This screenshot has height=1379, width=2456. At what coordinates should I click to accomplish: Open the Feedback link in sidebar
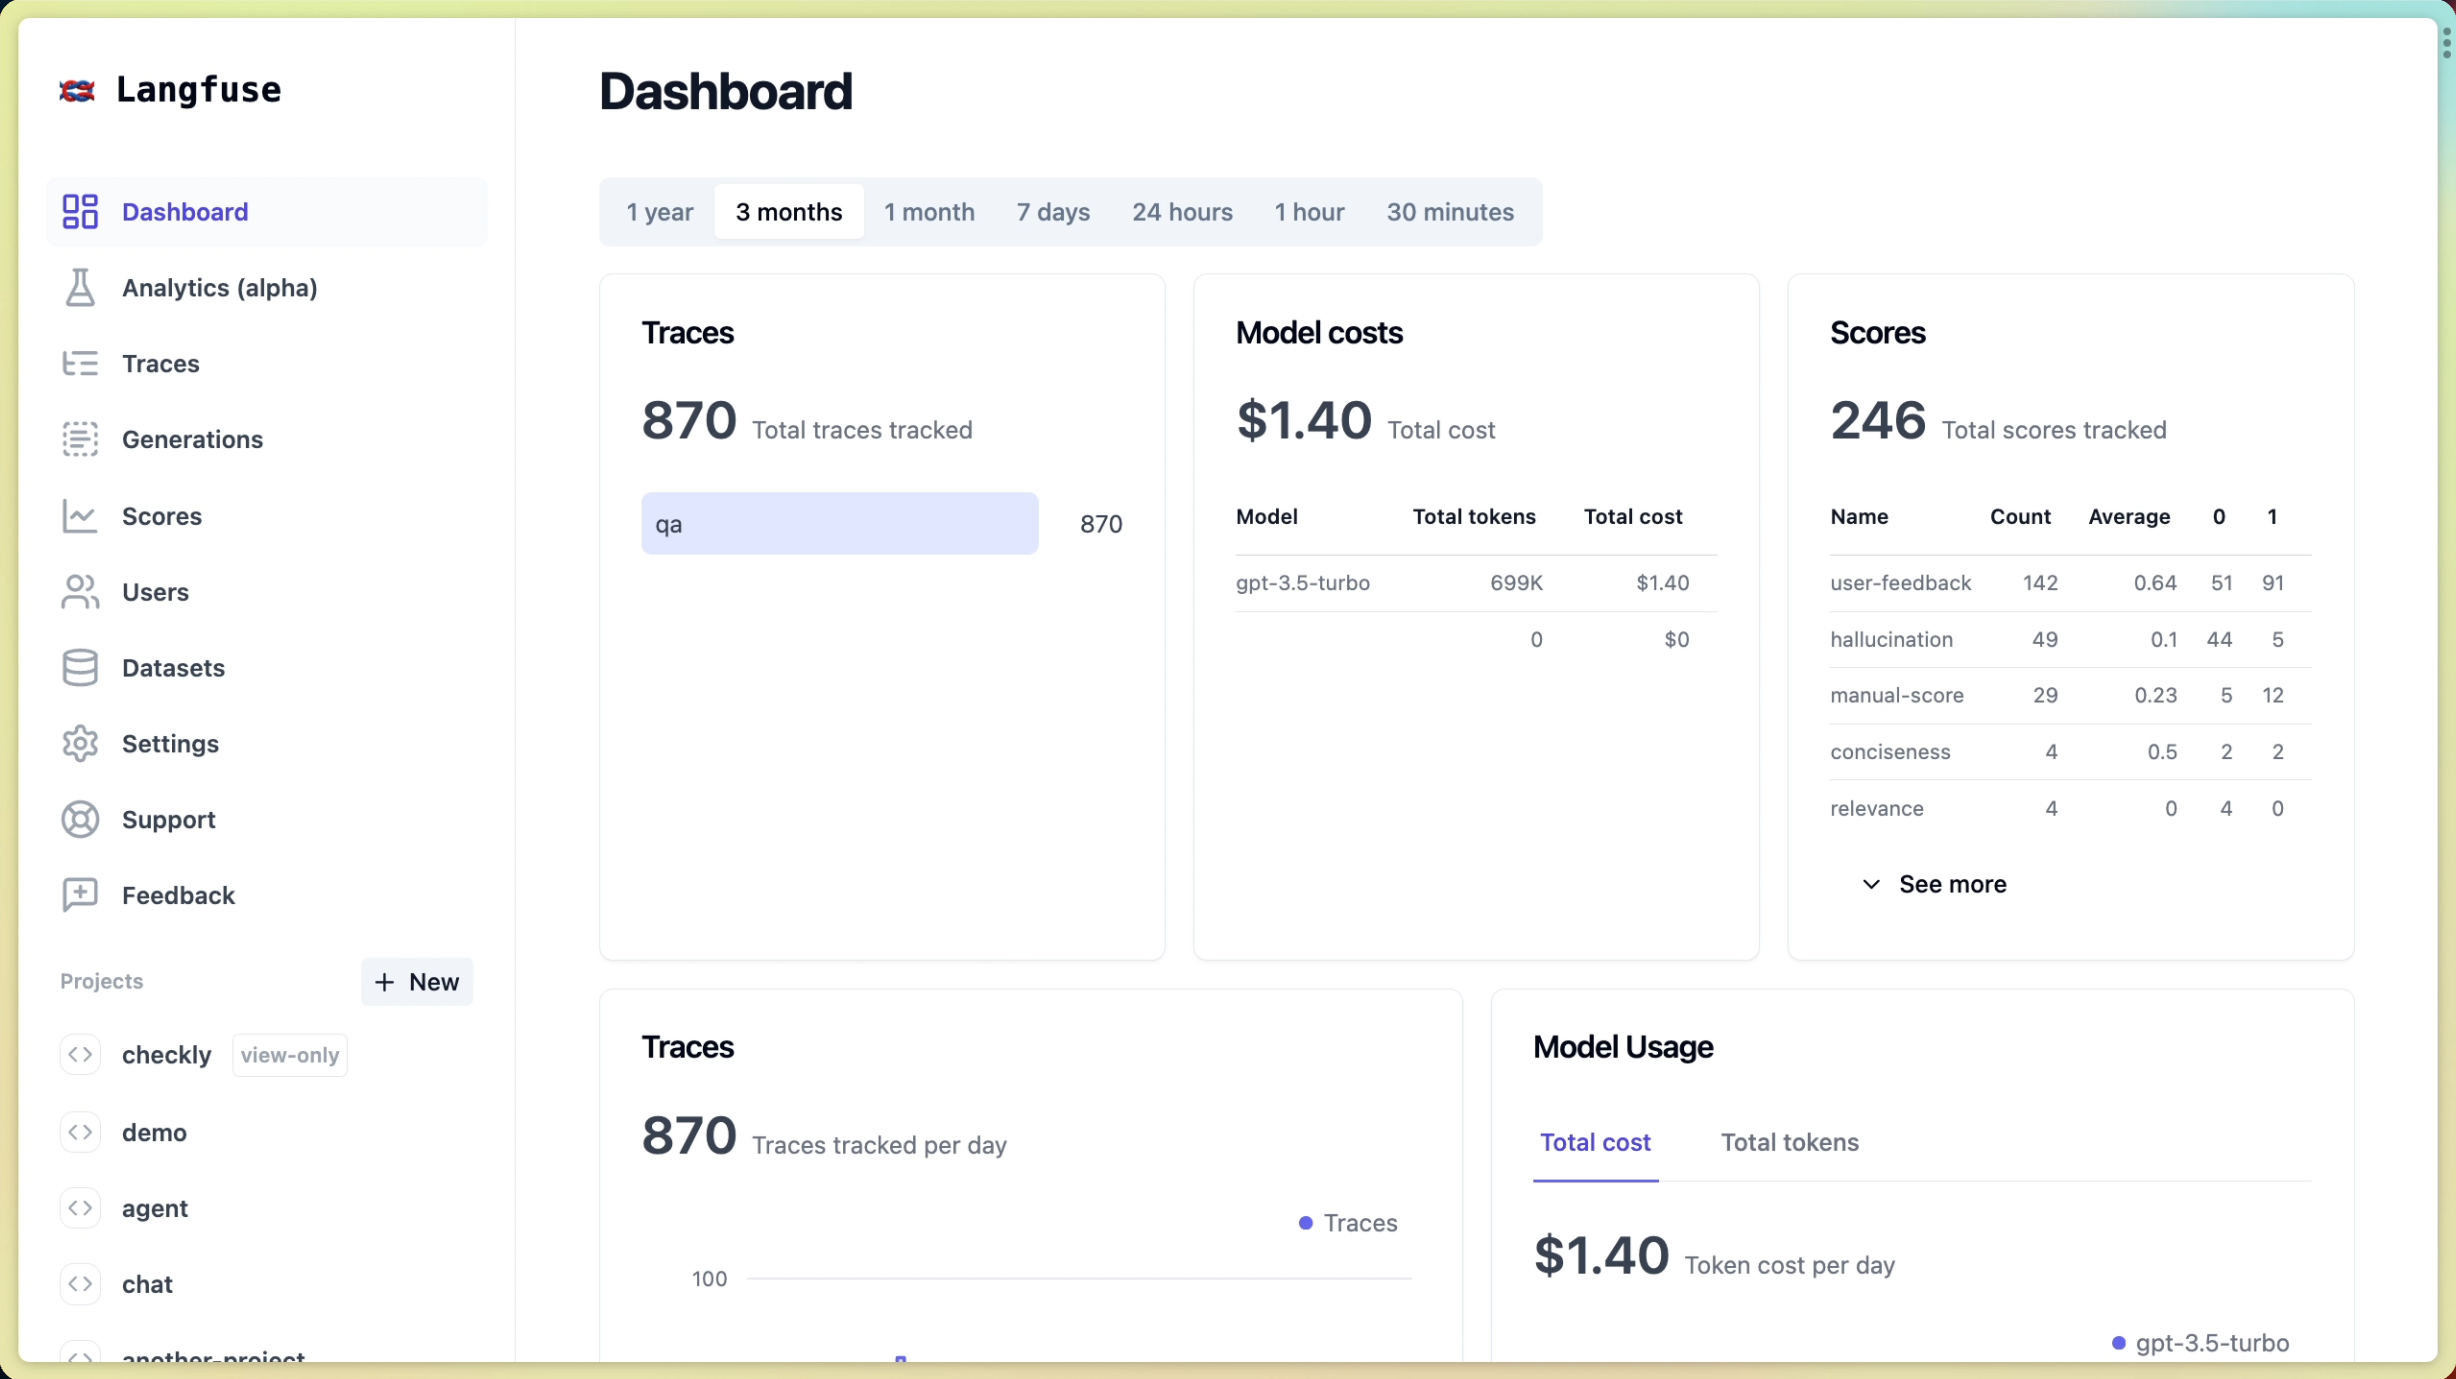coord(178,895)
